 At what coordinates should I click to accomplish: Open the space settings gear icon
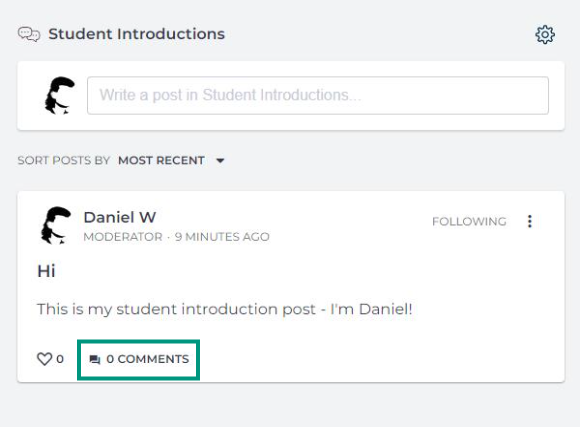(x=545, y=35)
